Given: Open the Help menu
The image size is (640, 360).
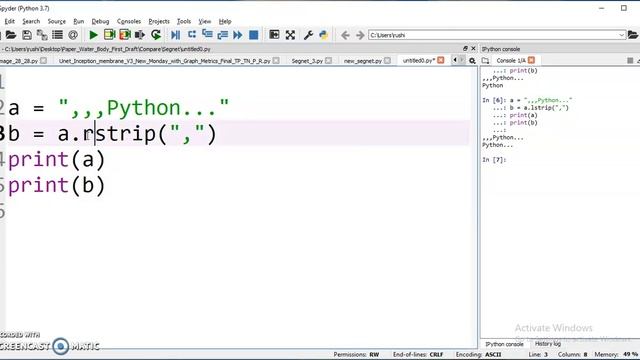Looking at the screenshot, I should point(225,21).
